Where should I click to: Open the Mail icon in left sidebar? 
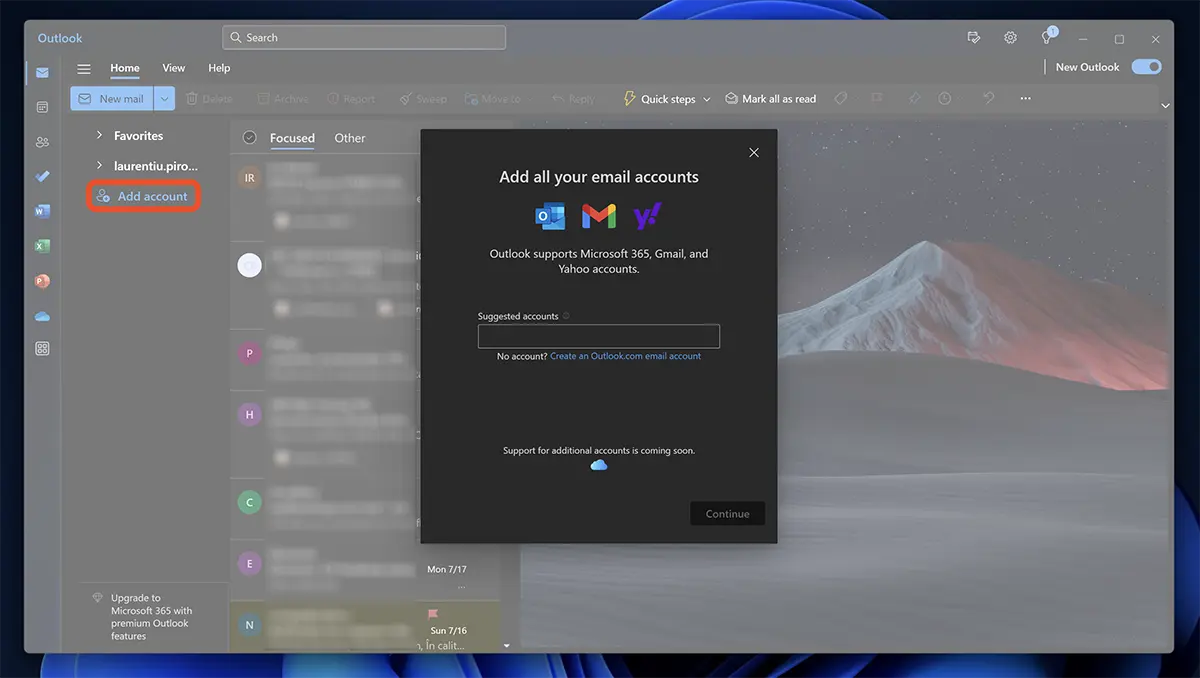click(42, 73)
